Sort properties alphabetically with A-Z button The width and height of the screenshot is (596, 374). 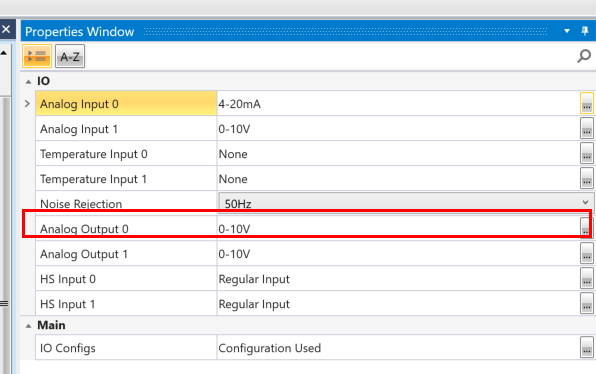tap(70, 56)
